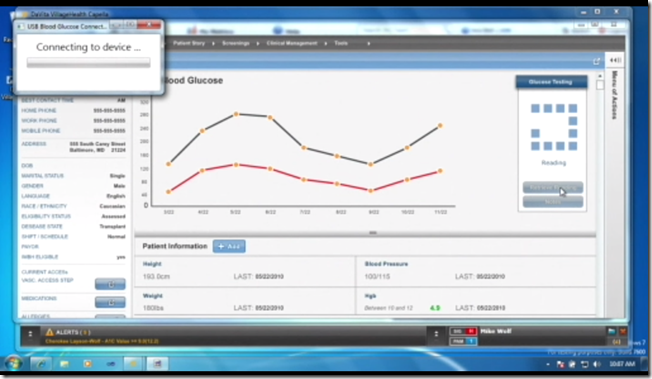Open the Windows Explorer folder taskbar icon

(64, 364)
